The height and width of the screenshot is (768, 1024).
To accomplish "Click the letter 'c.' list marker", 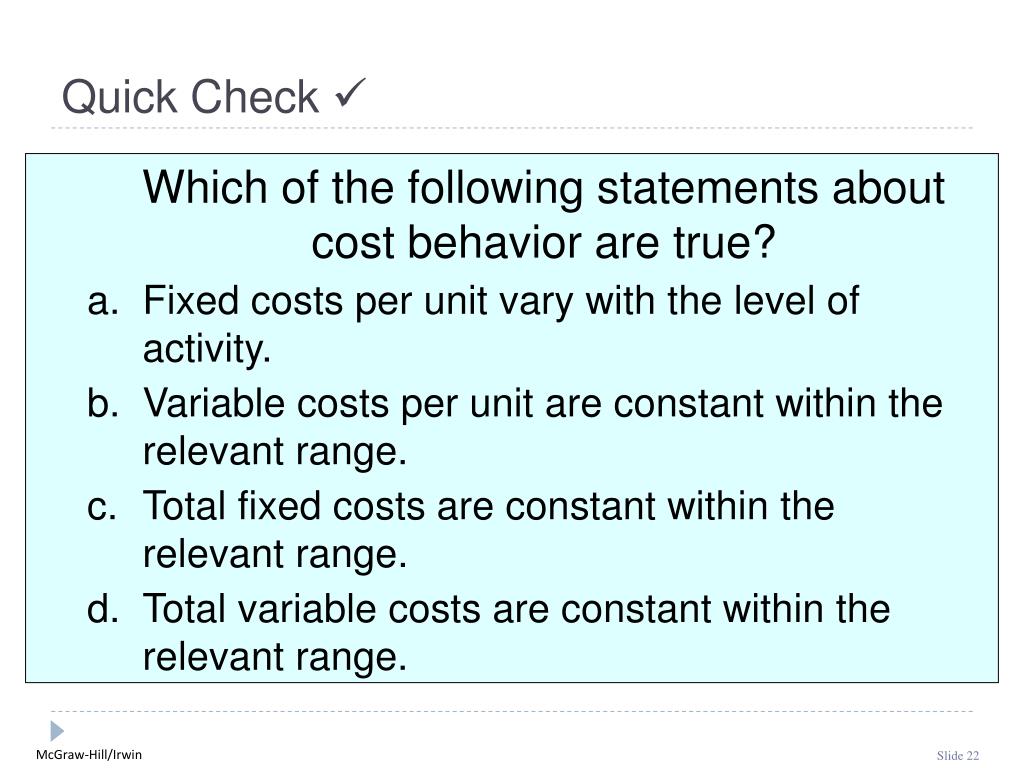I will tap(102, 507).
